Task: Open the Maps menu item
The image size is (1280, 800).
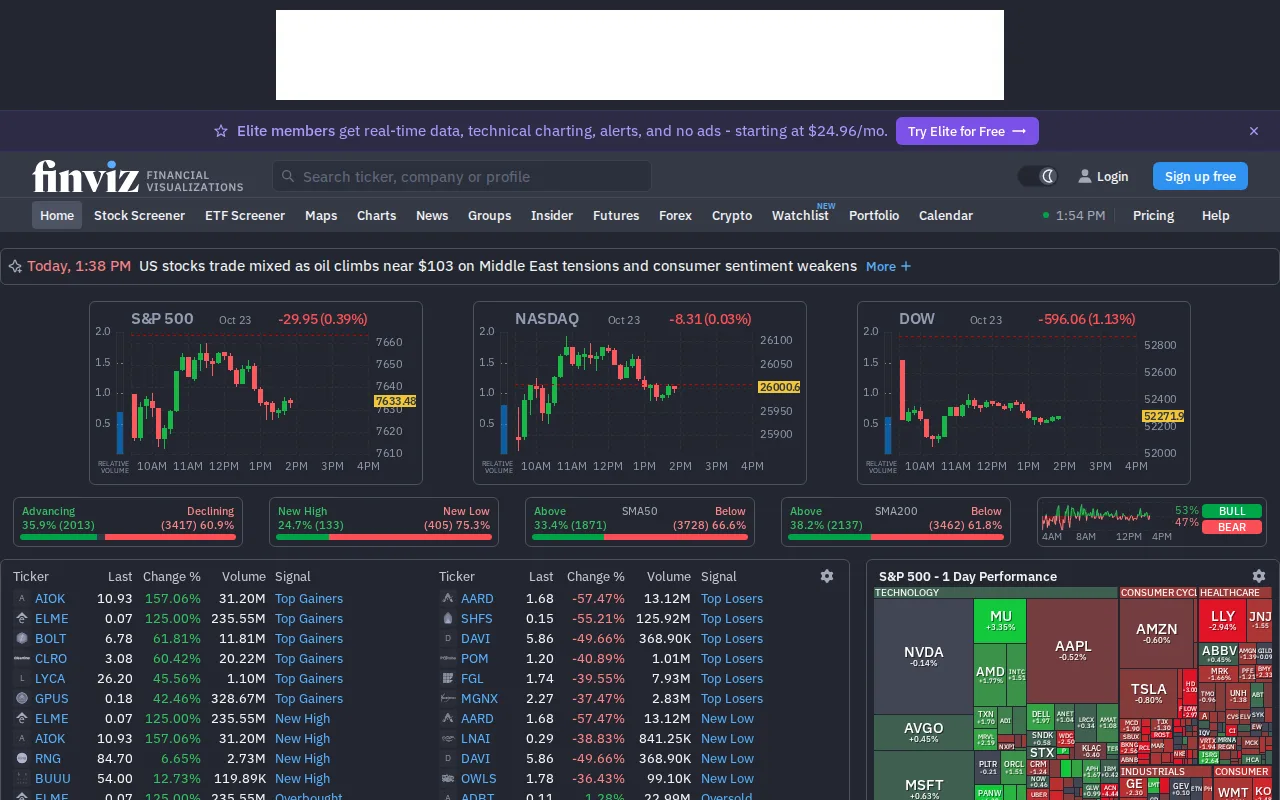Action: pyautogui.click(x=321, y=215)
